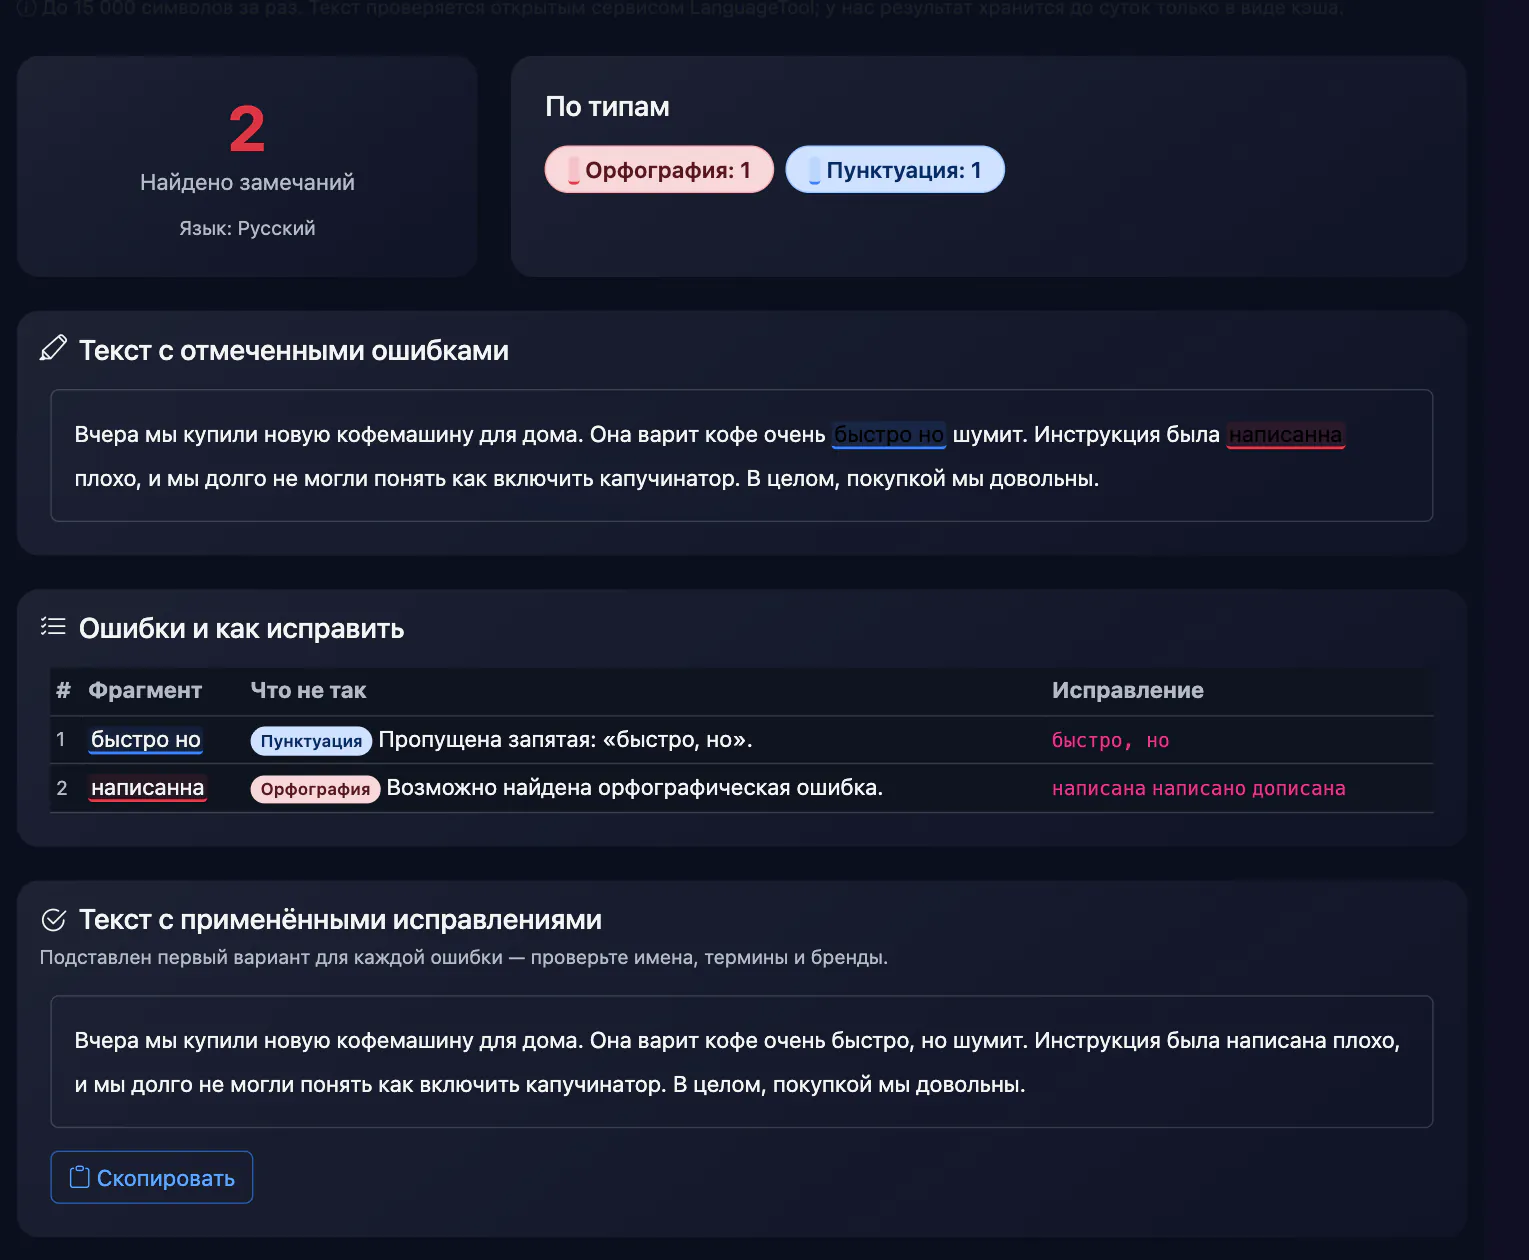Click highlighted «написанна» in the marked text
This screenshot has height=1260, width=1529.
point(1286,435)
